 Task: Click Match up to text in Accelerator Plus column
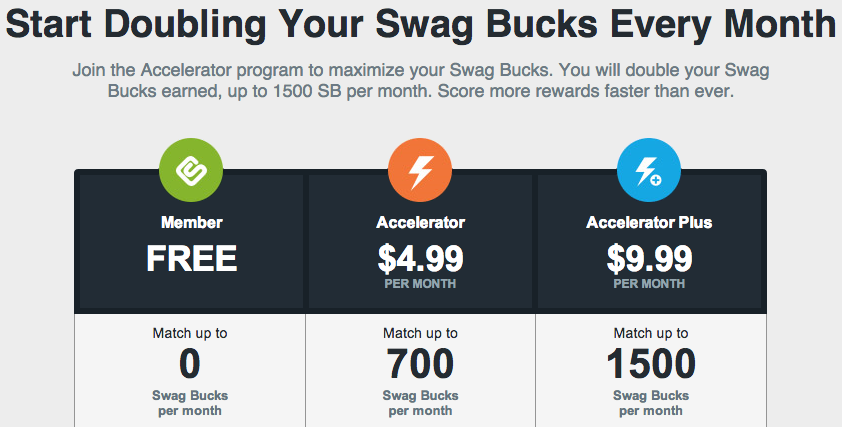click(x=651, y=333)
